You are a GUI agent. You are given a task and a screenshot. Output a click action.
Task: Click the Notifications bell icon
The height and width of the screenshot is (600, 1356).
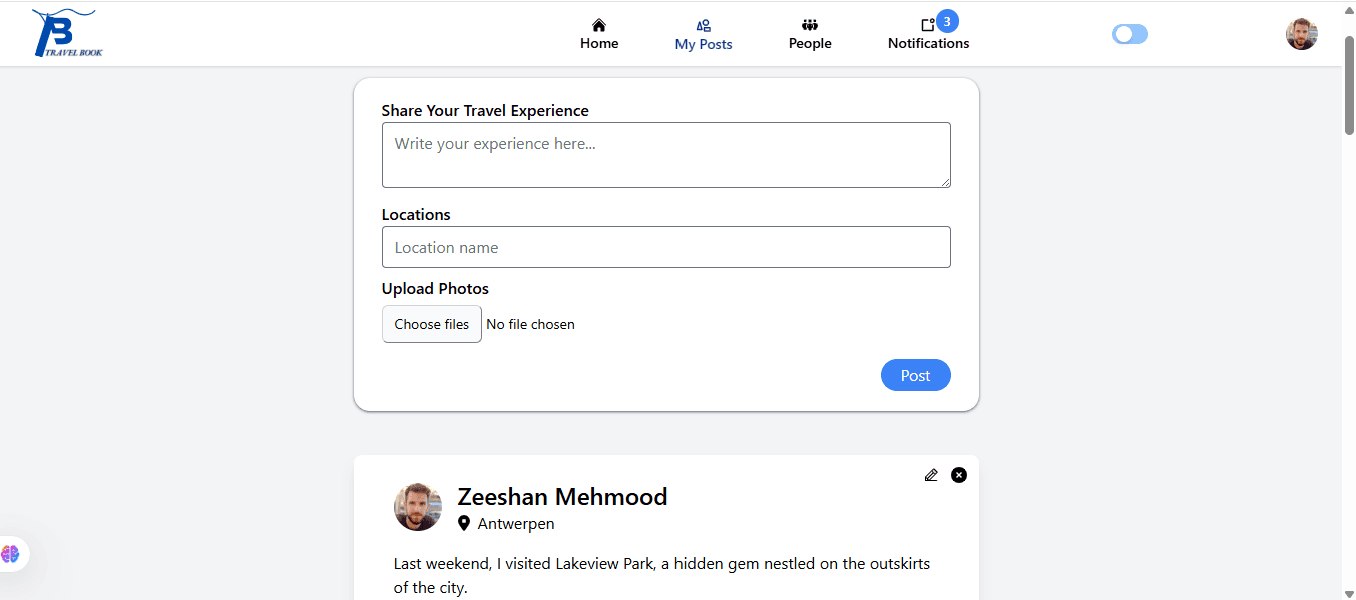928,25
